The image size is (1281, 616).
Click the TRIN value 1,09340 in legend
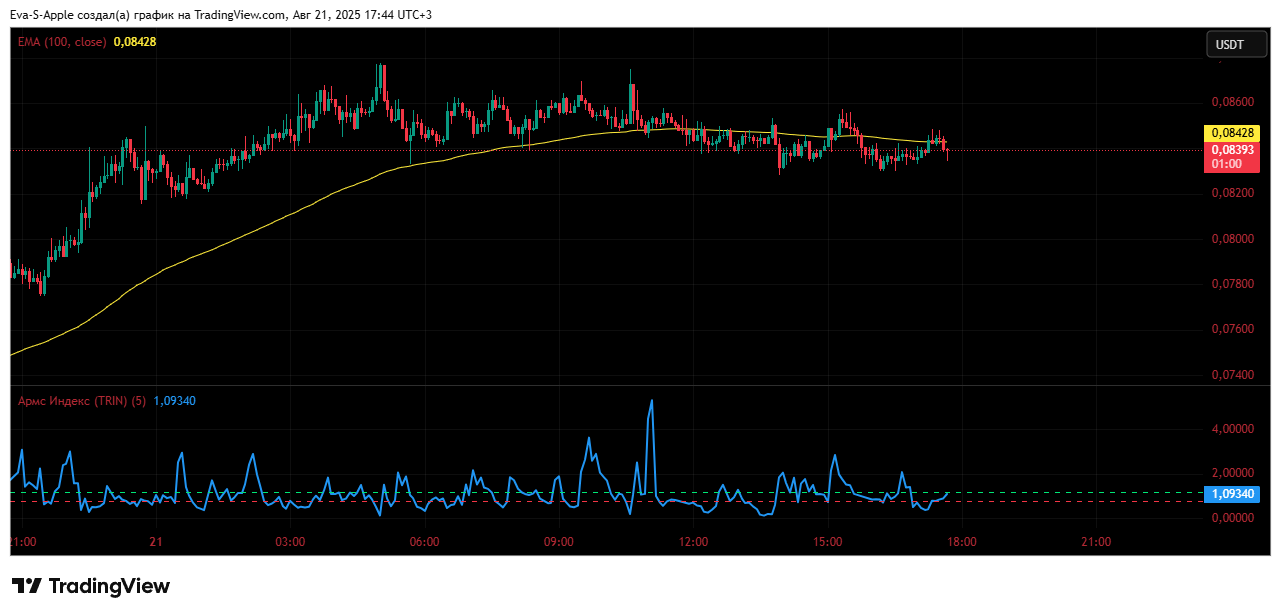tap(175, 401)
